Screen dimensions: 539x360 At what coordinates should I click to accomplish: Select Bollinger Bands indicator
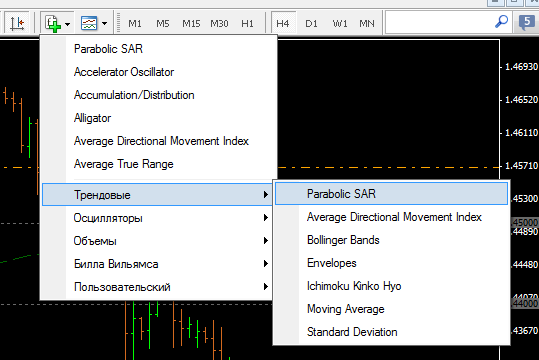tap(392, 240)
